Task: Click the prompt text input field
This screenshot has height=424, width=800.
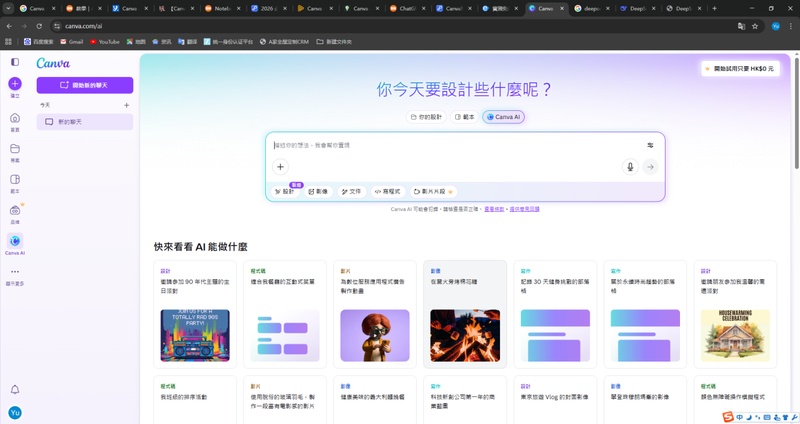Action: tap(457, 145)
